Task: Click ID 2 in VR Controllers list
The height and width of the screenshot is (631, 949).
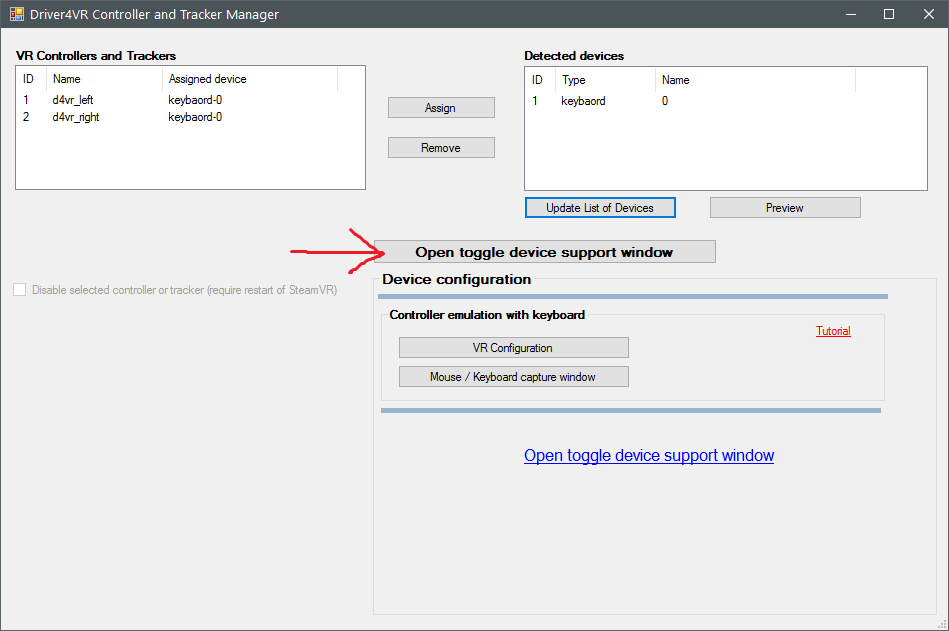Action: coord(26,117)
